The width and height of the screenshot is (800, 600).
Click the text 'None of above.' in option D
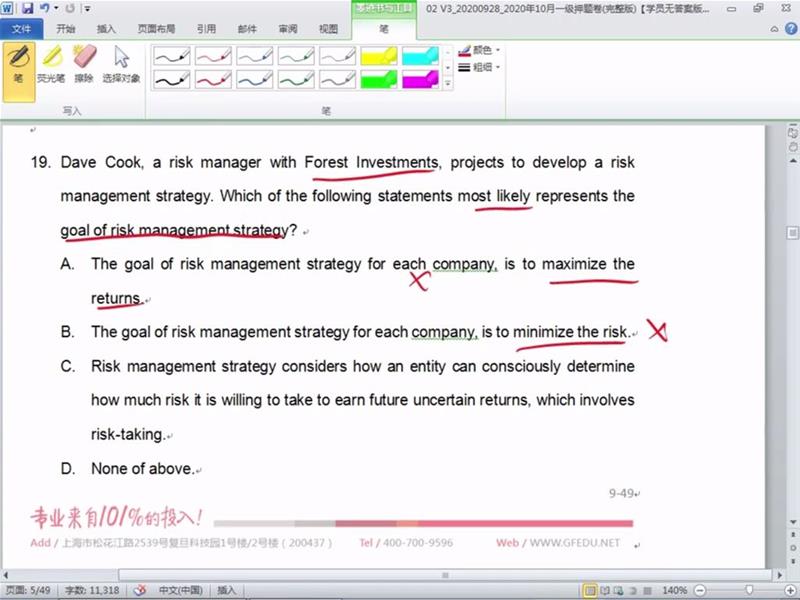point(142,468)
